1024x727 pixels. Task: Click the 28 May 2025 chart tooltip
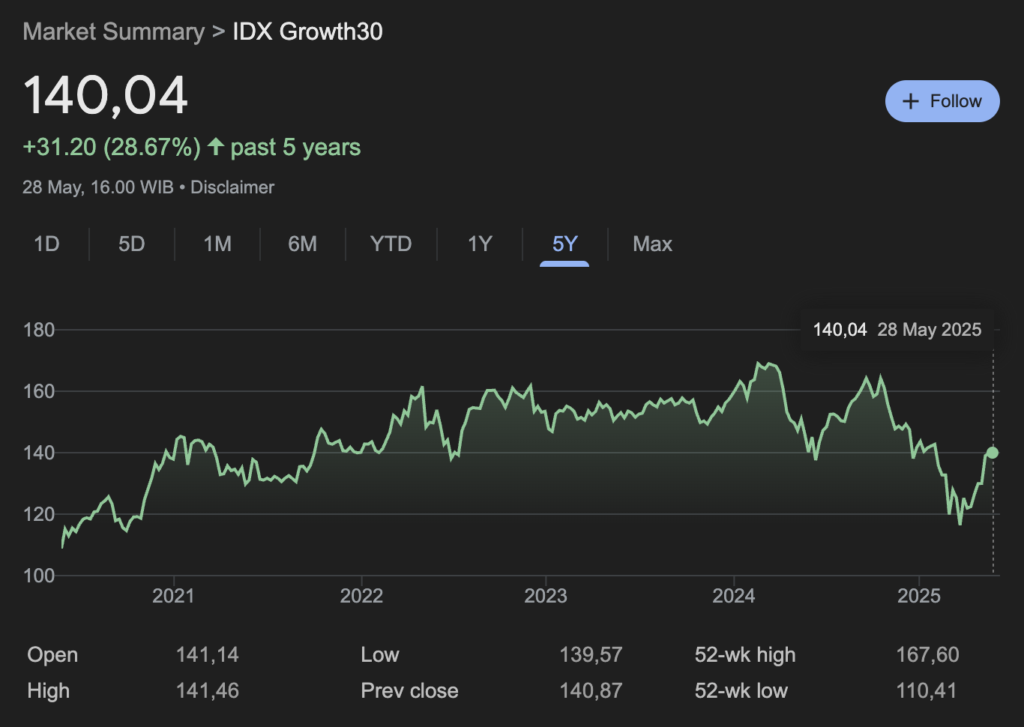897,330
